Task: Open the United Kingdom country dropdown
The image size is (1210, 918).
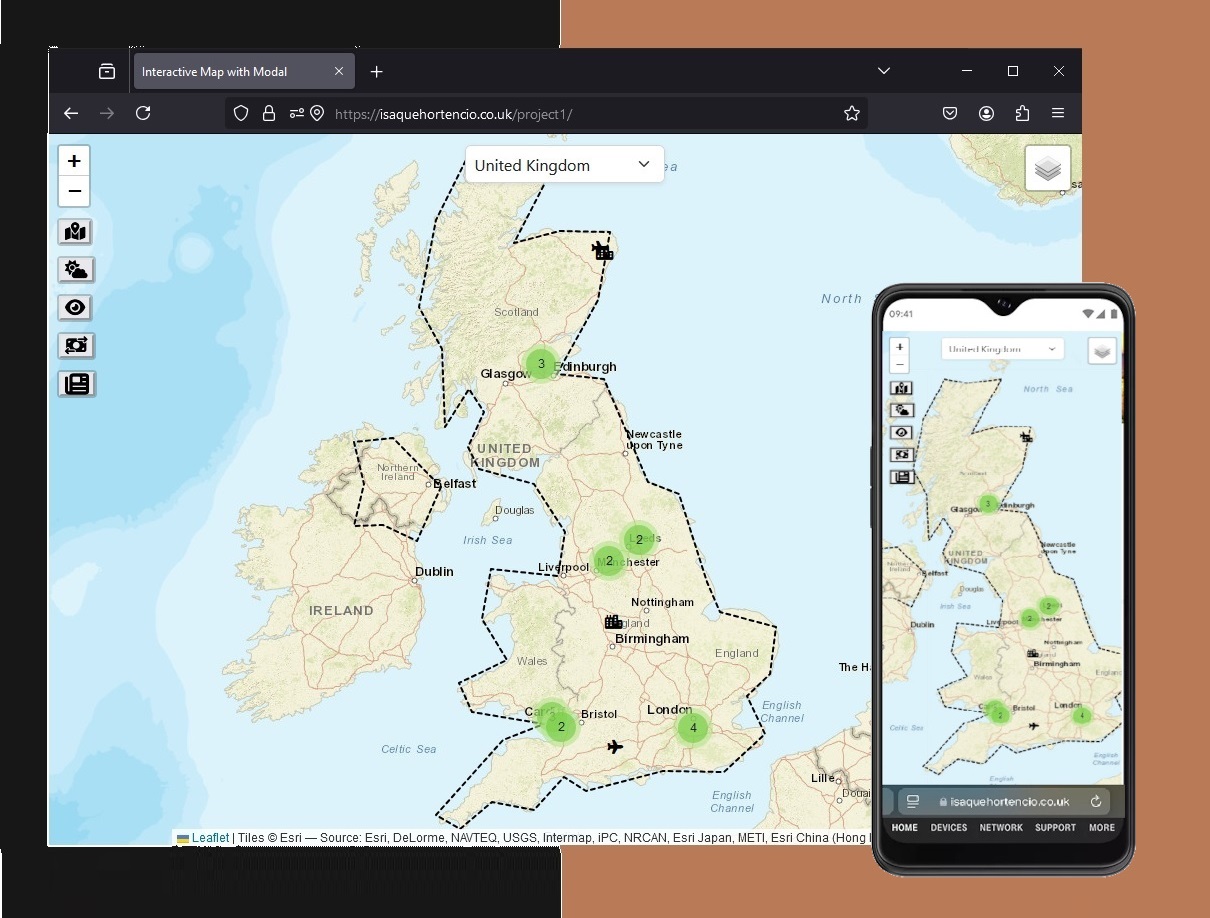Action: click(x=564, y=164)
